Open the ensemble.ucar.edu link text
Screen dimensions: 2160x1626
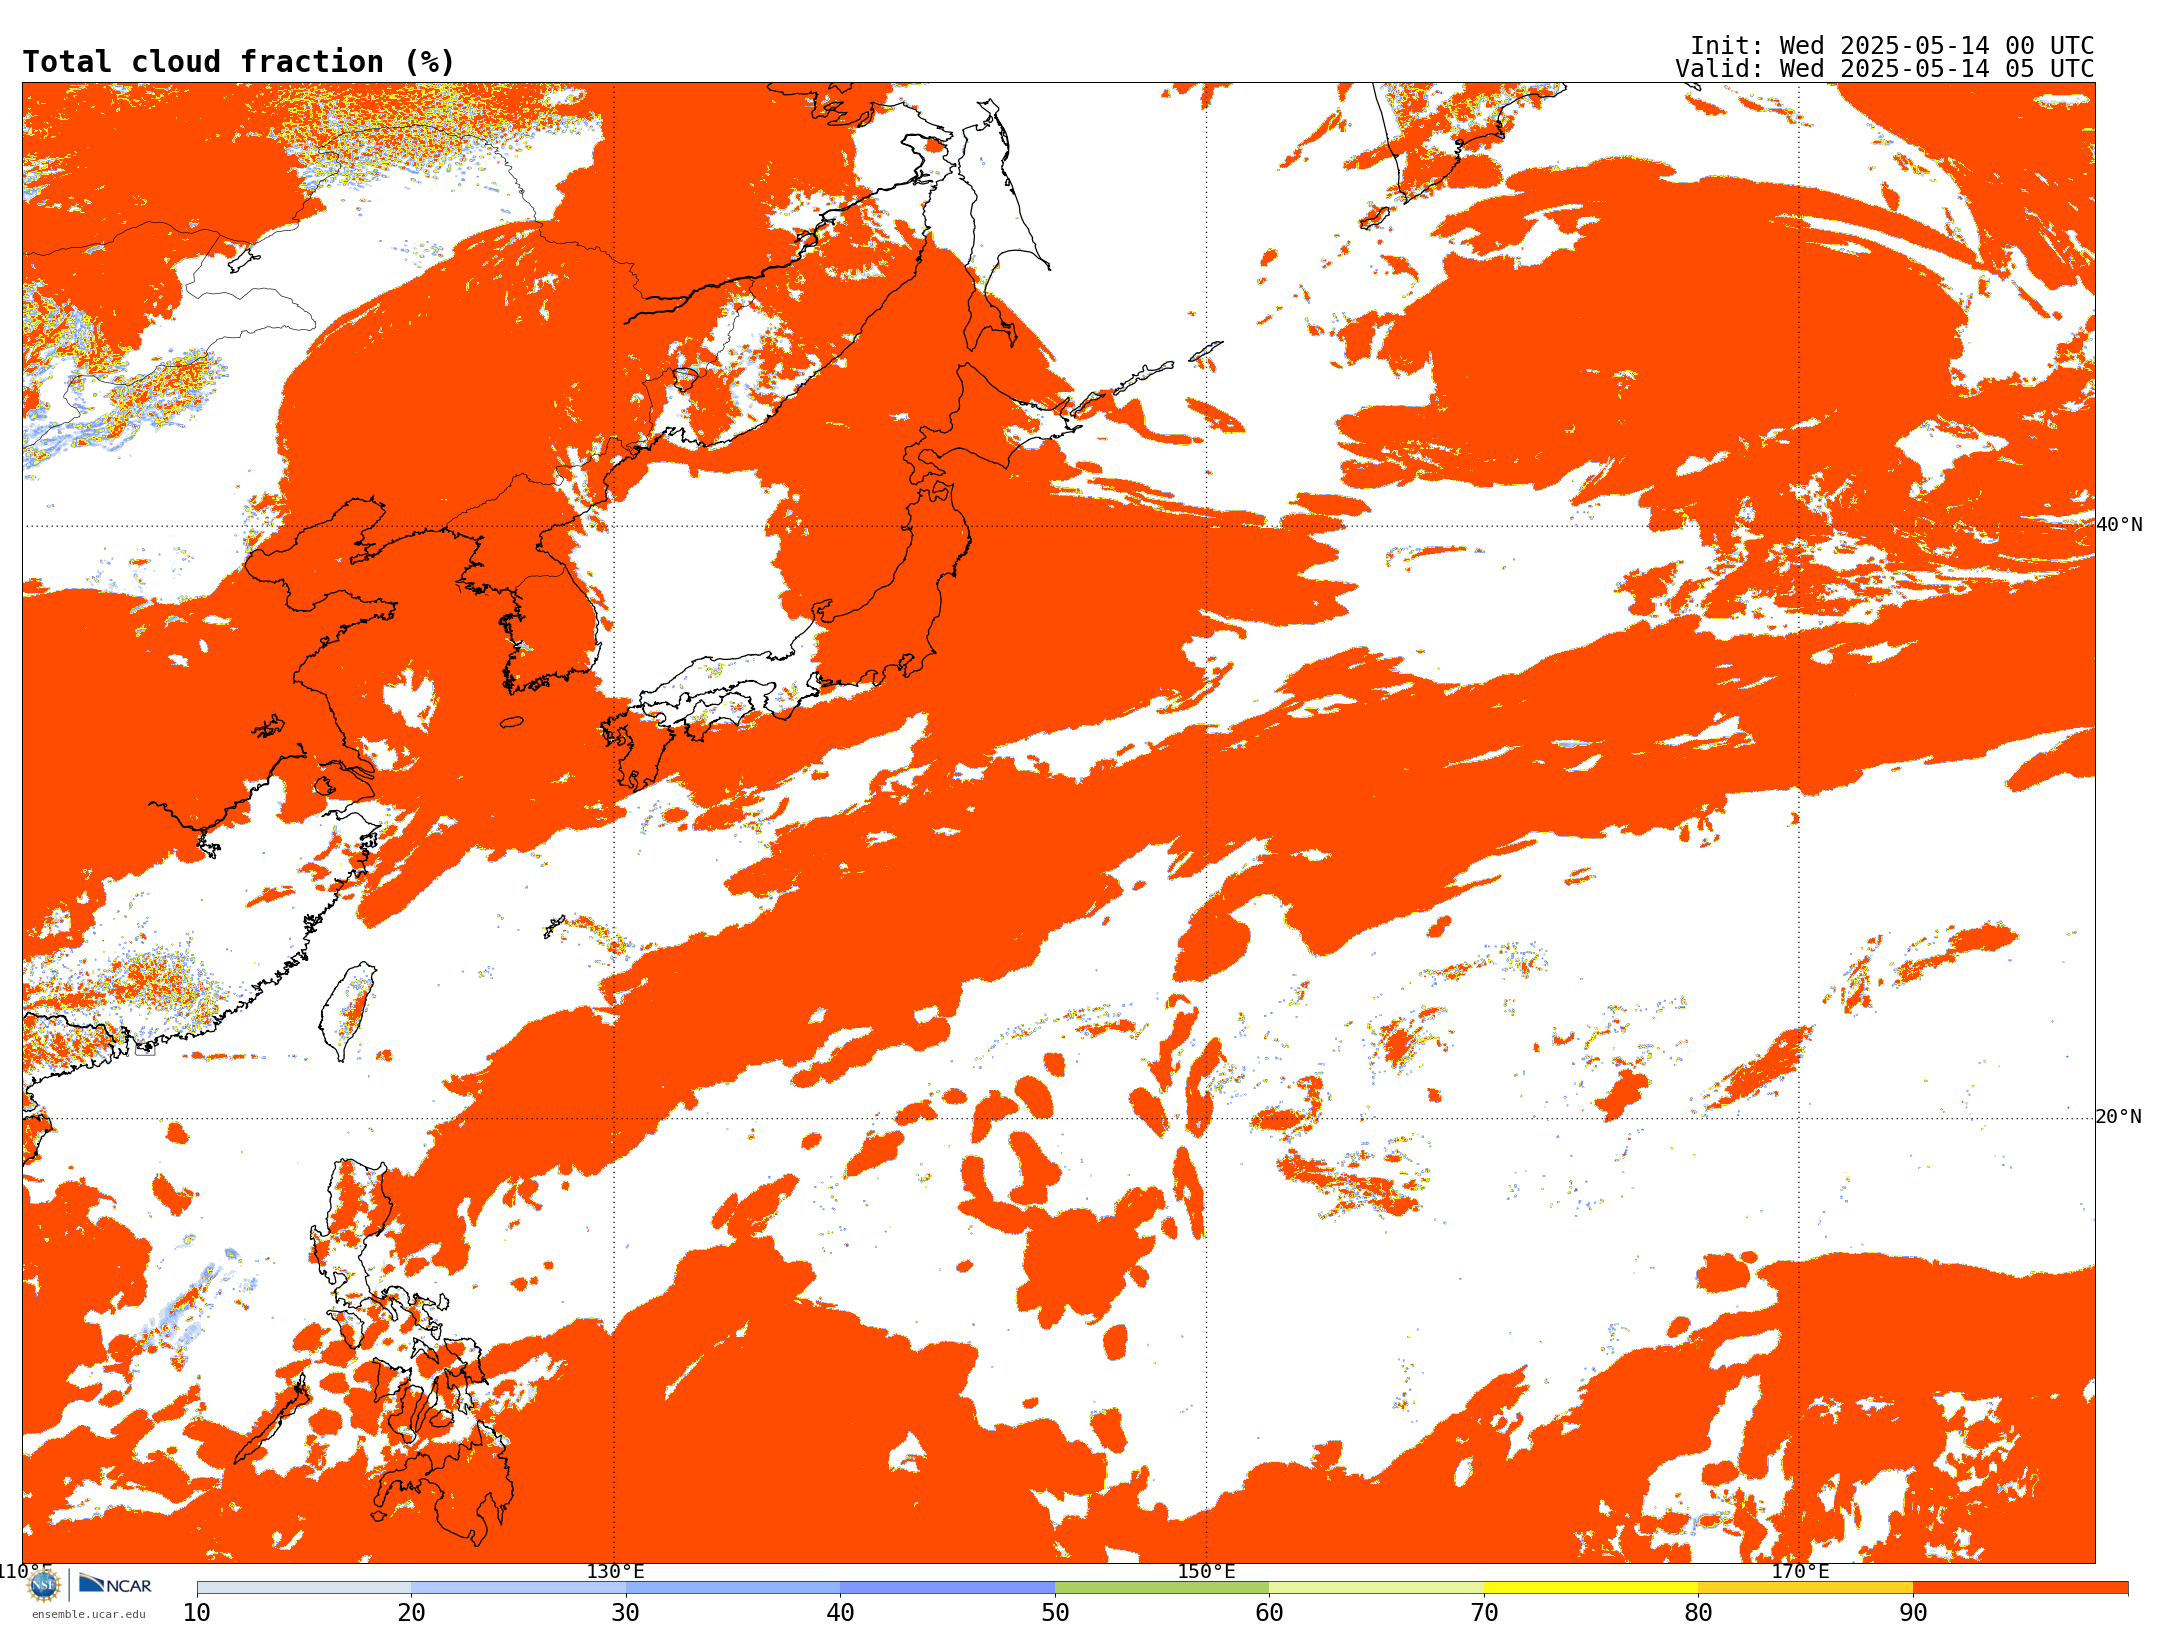click(x=89, y=1614)
